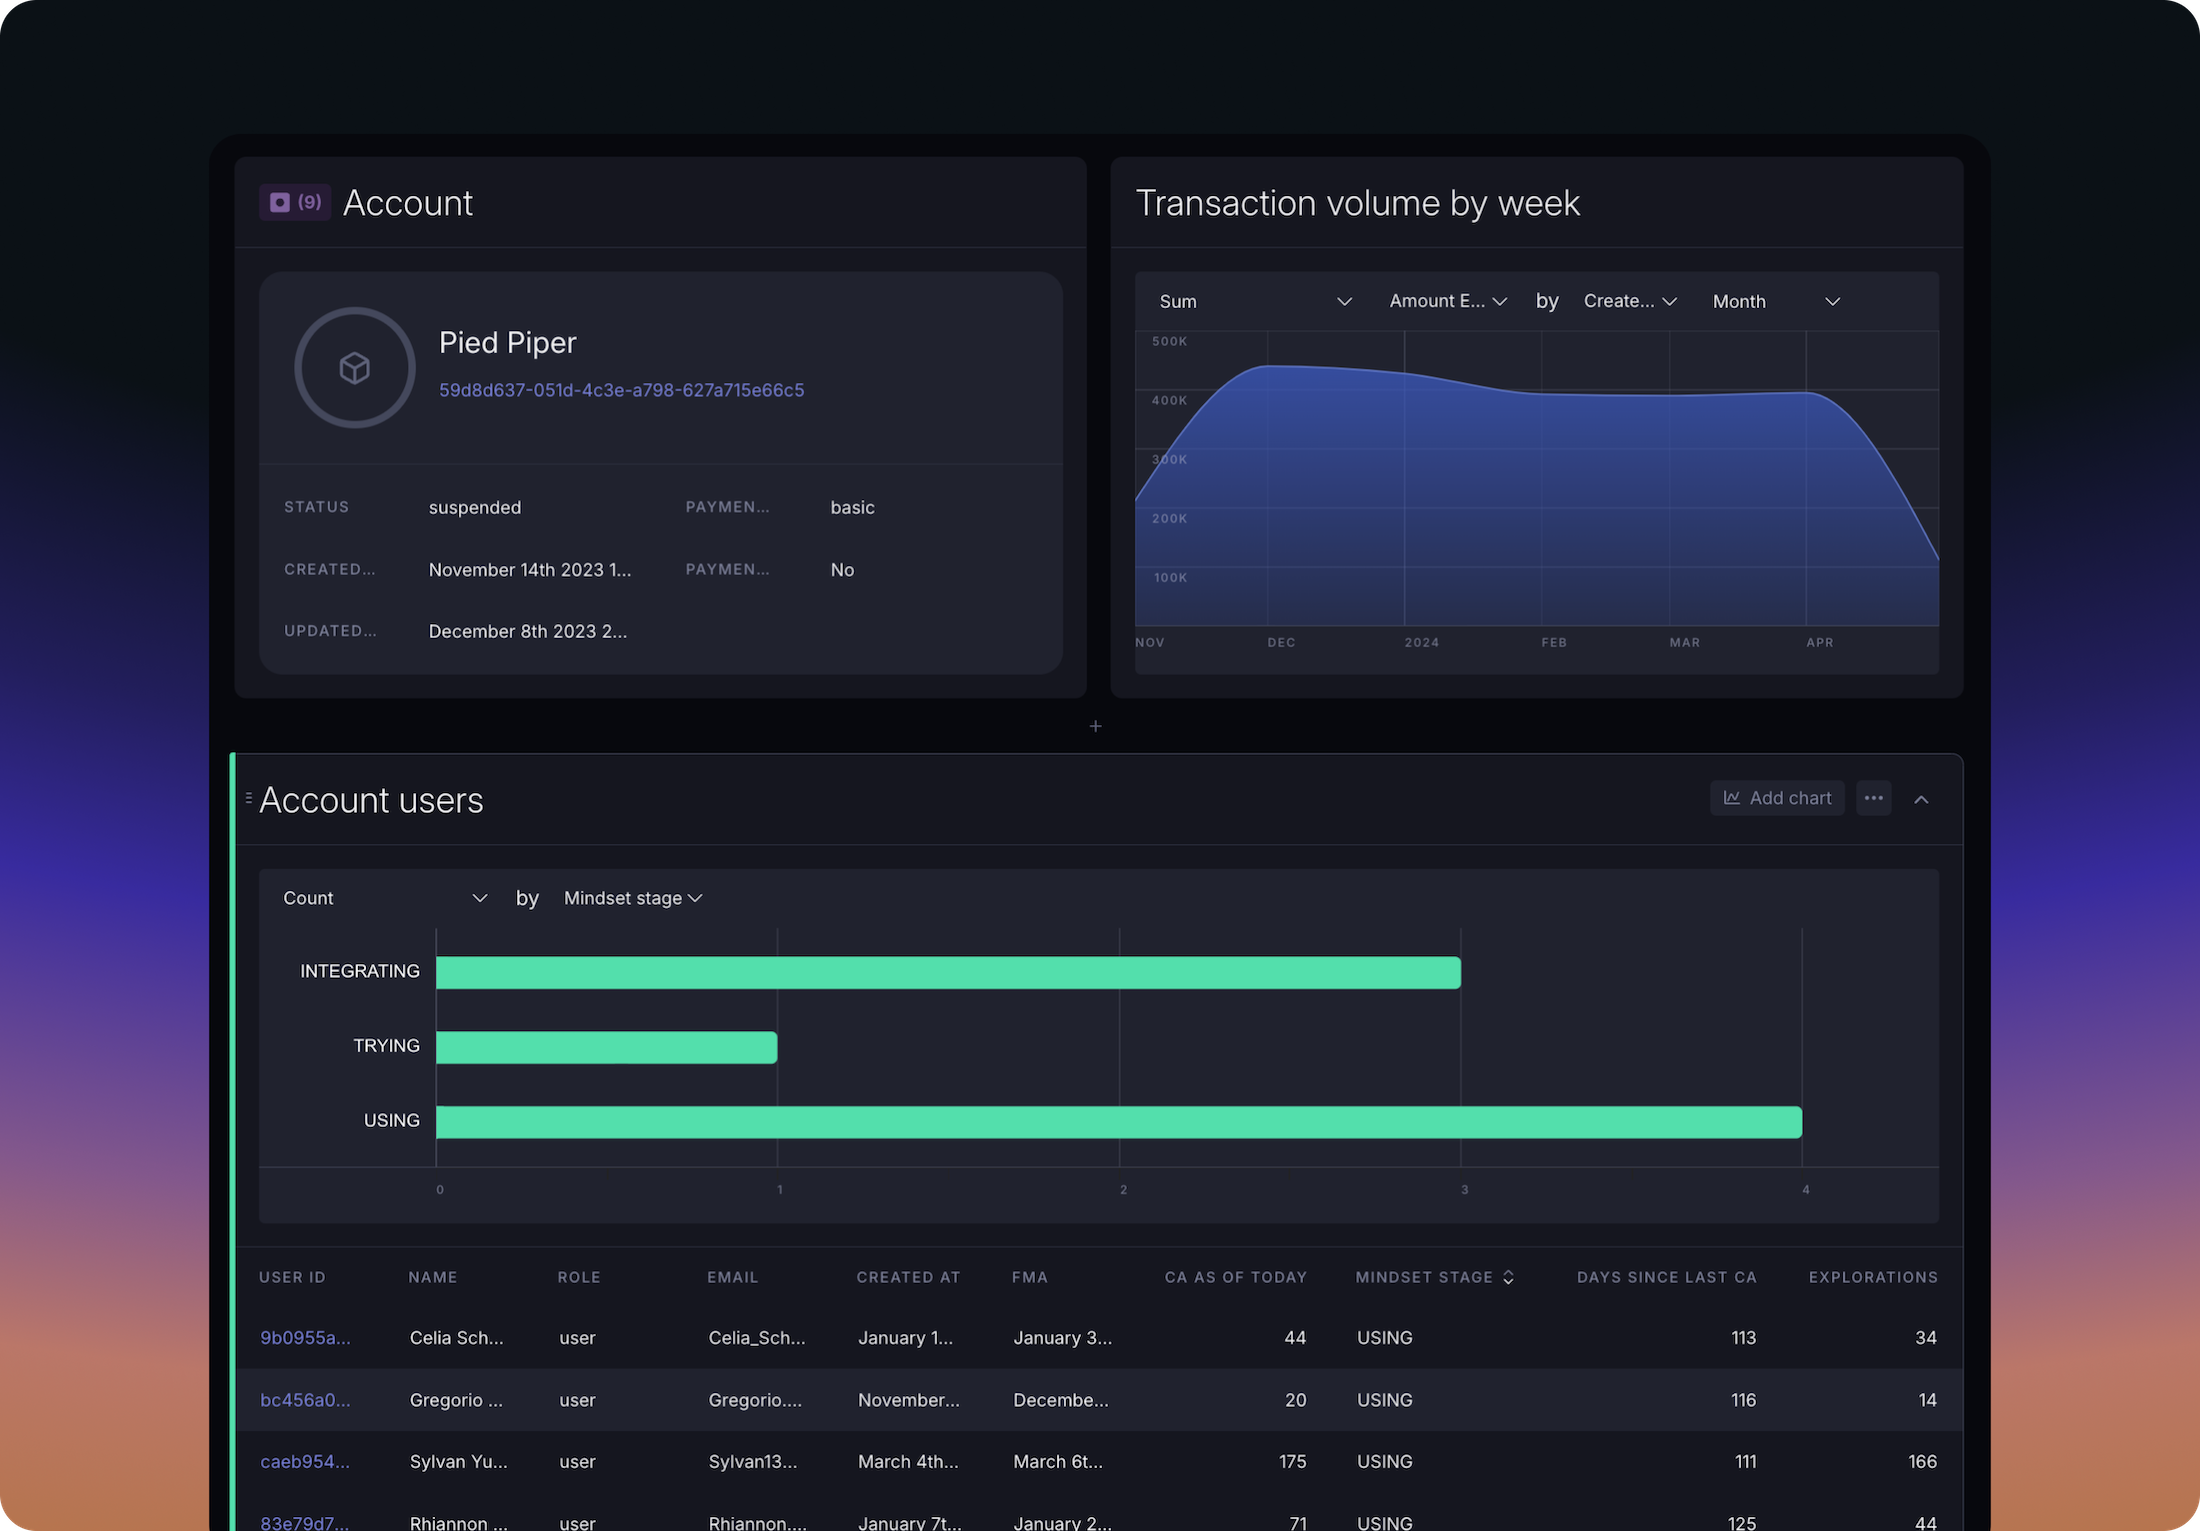Image resolution: width=2200 pixels, height=1531 pixels.
Task: Click the Pied Piper cube avatar icon
Action: 355,368
